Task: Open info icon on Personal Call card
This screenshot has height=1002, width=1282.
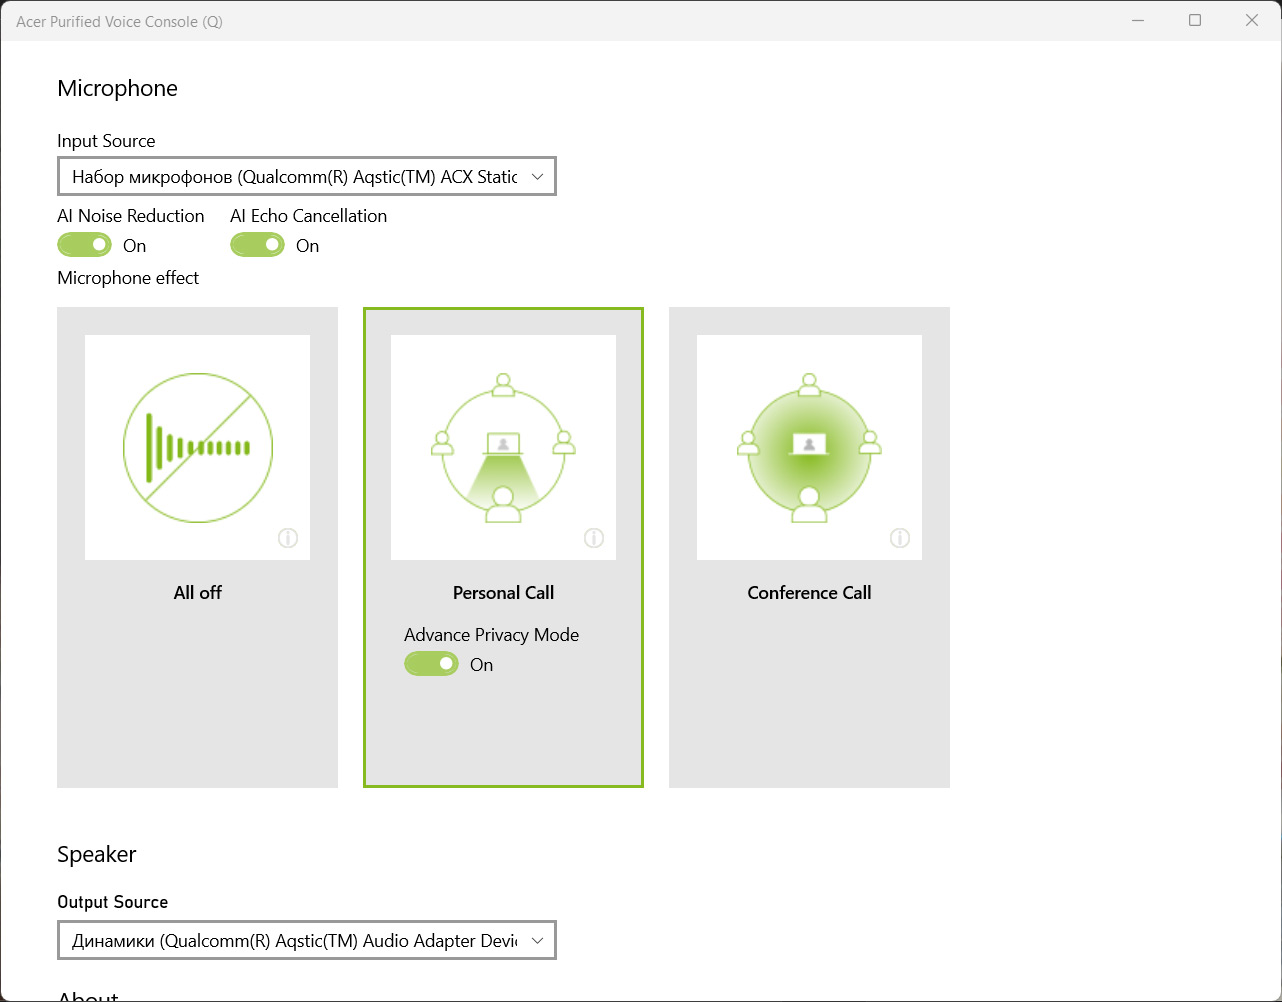Action: [594, 539]
